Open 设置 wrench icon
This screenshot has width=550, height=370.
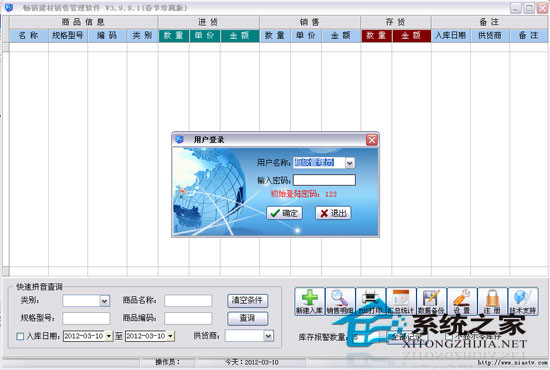[462, 301]
